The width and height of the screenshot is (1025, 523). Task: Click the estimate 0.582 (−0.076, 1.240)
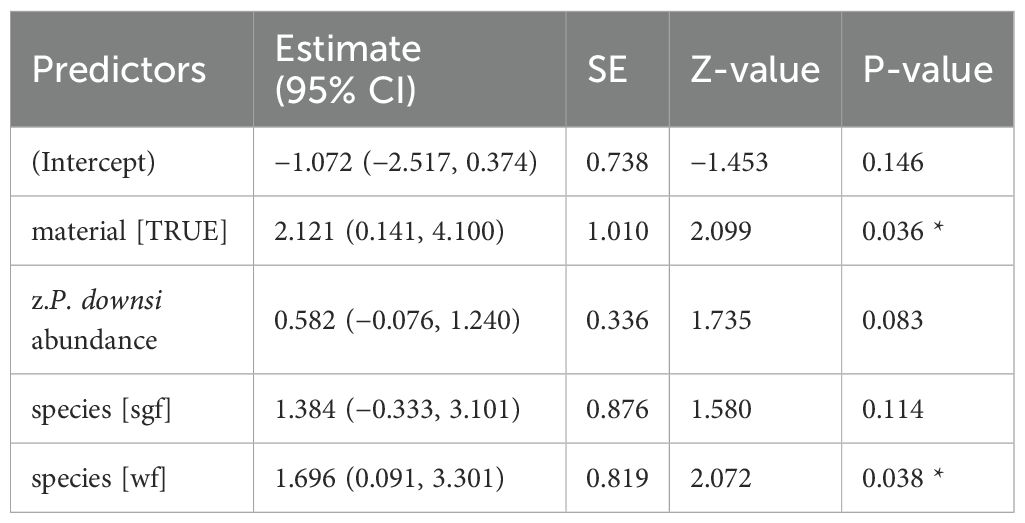(x=397, y=320)
